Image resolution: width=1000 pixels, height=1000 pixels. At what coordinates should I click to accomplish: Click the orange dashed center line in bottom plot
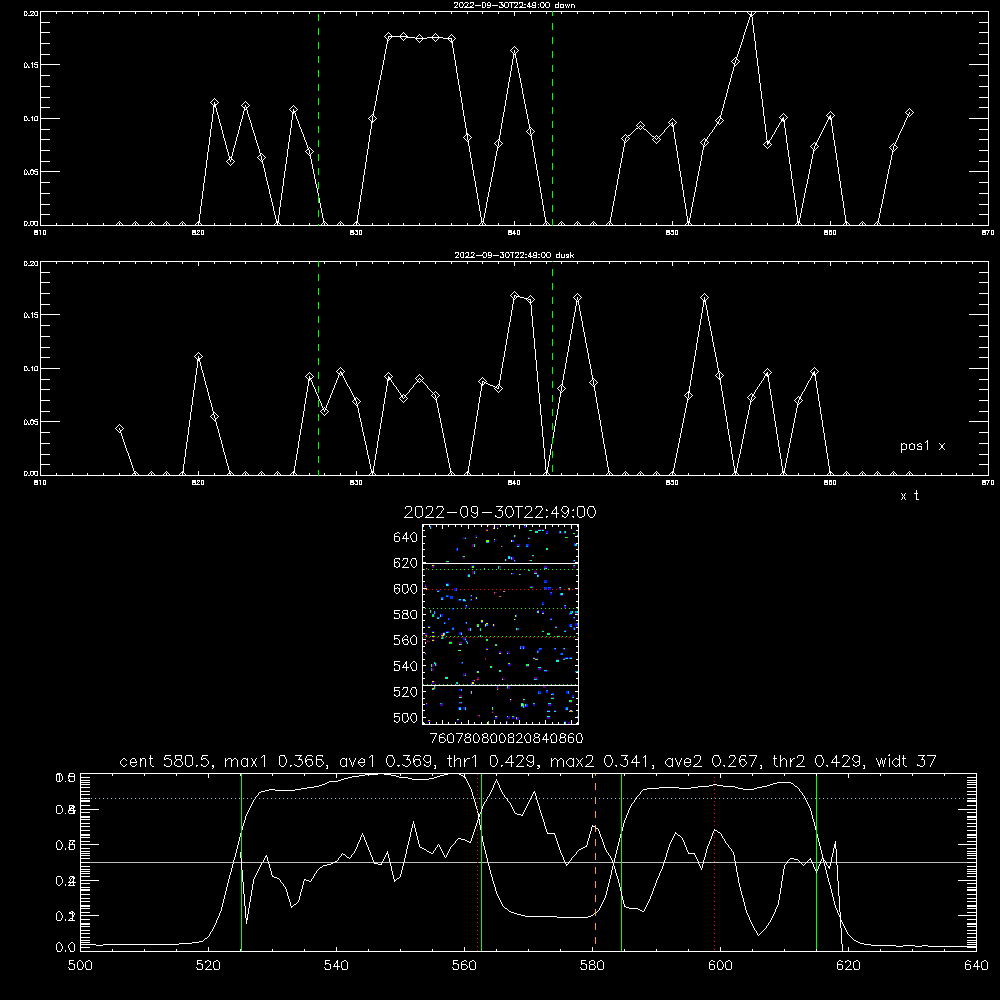coord(595,861)
